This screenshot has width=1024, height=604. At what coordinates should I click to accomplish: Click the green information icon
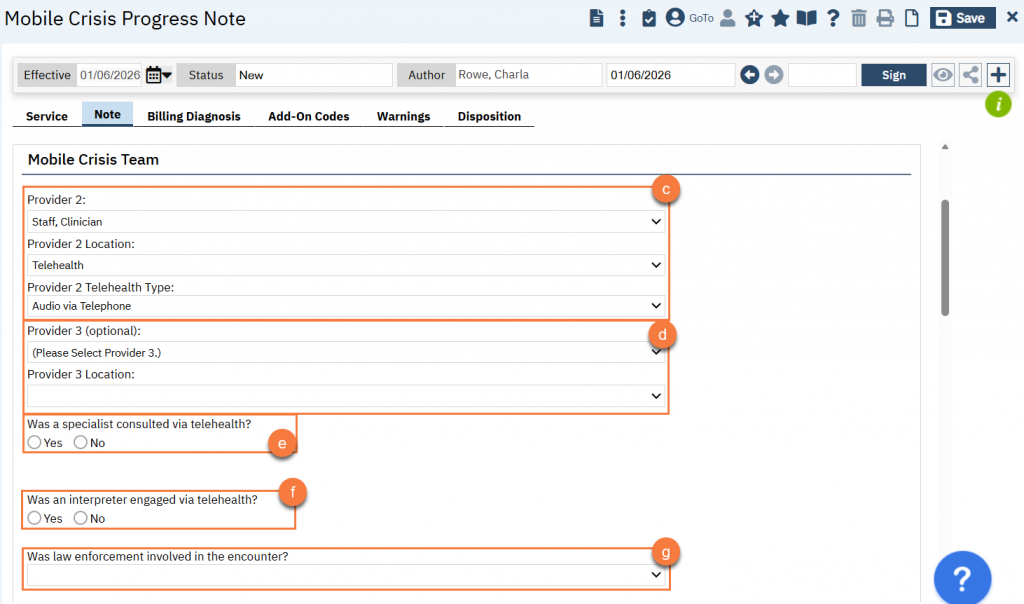coord(998,103)
